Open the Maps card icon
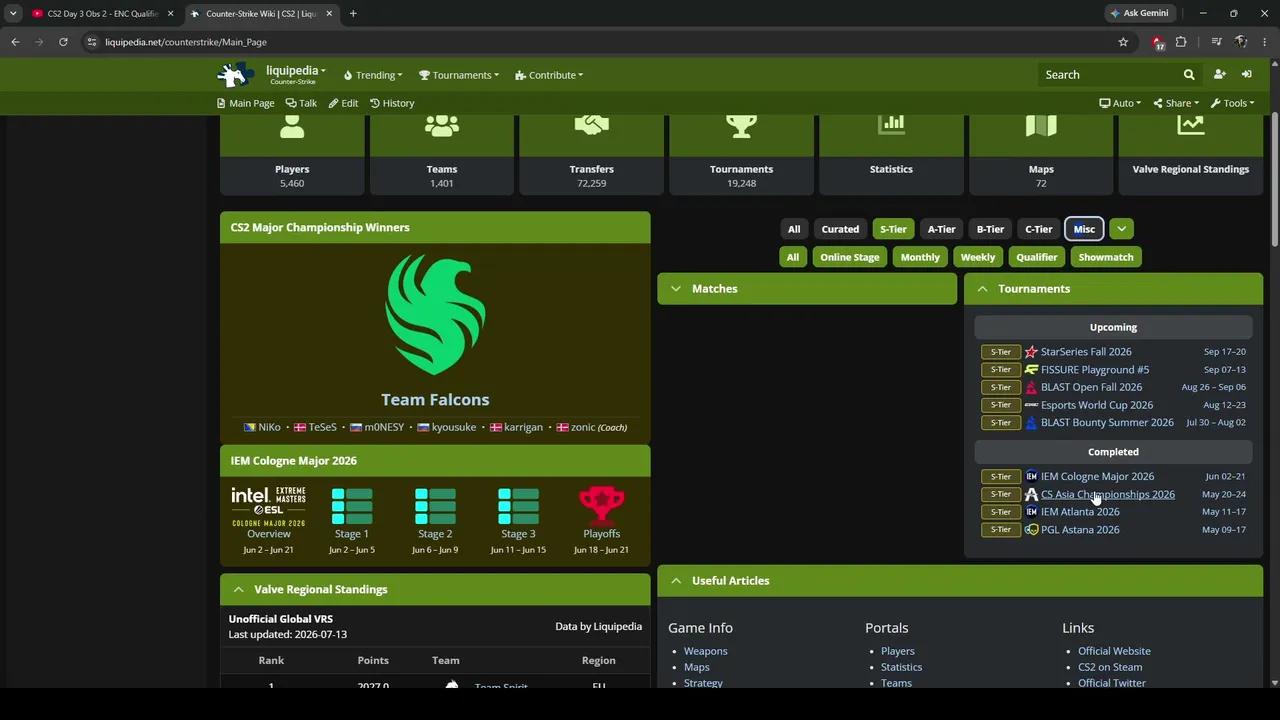This screenshot has height=720, width=1280. click(x=1041, y=125)
